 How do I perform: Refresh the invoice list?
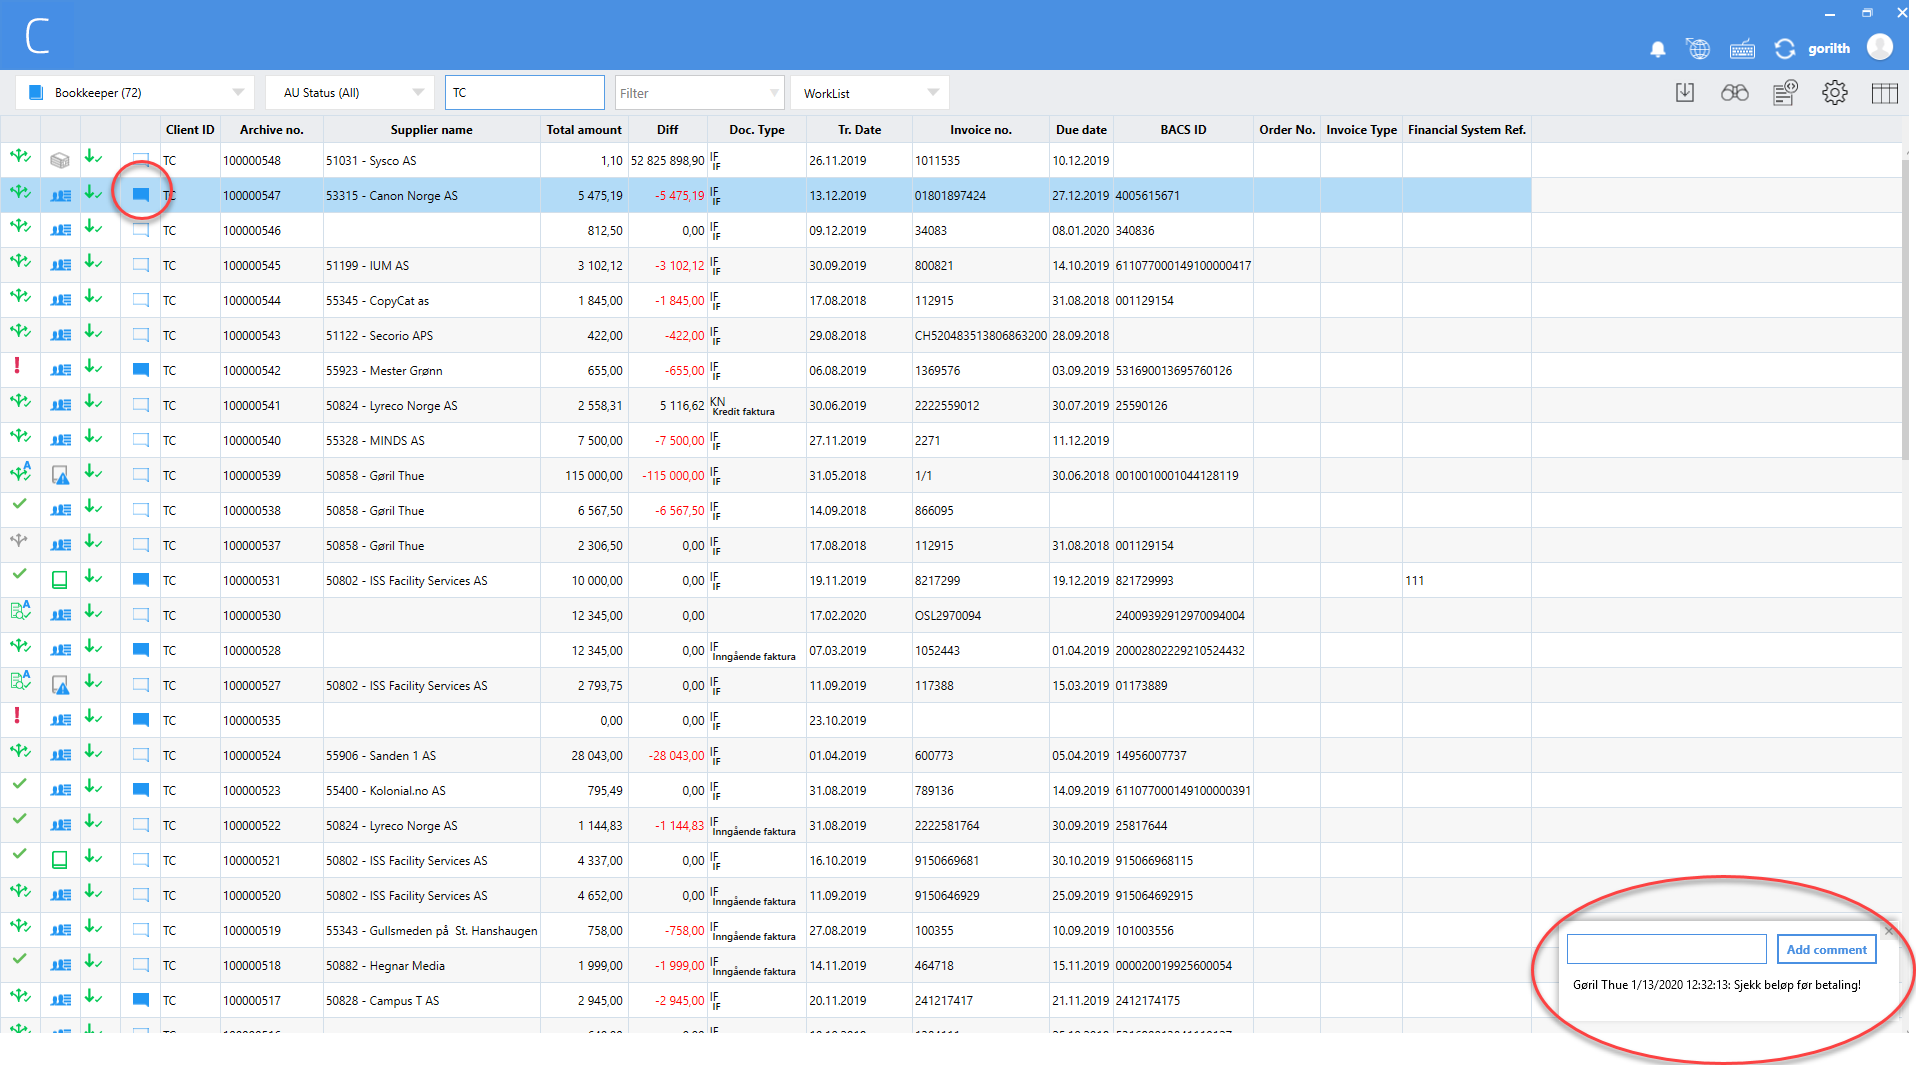pos(1784,49)
